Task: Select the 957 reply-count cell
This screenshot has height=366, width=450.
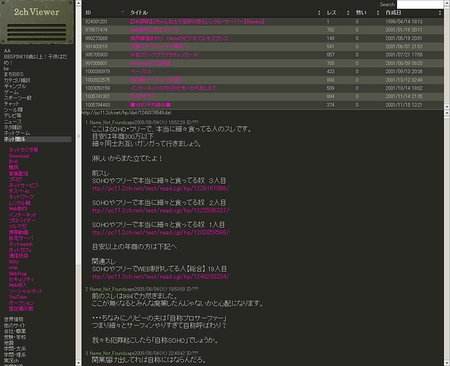Action: click(331, 55)
